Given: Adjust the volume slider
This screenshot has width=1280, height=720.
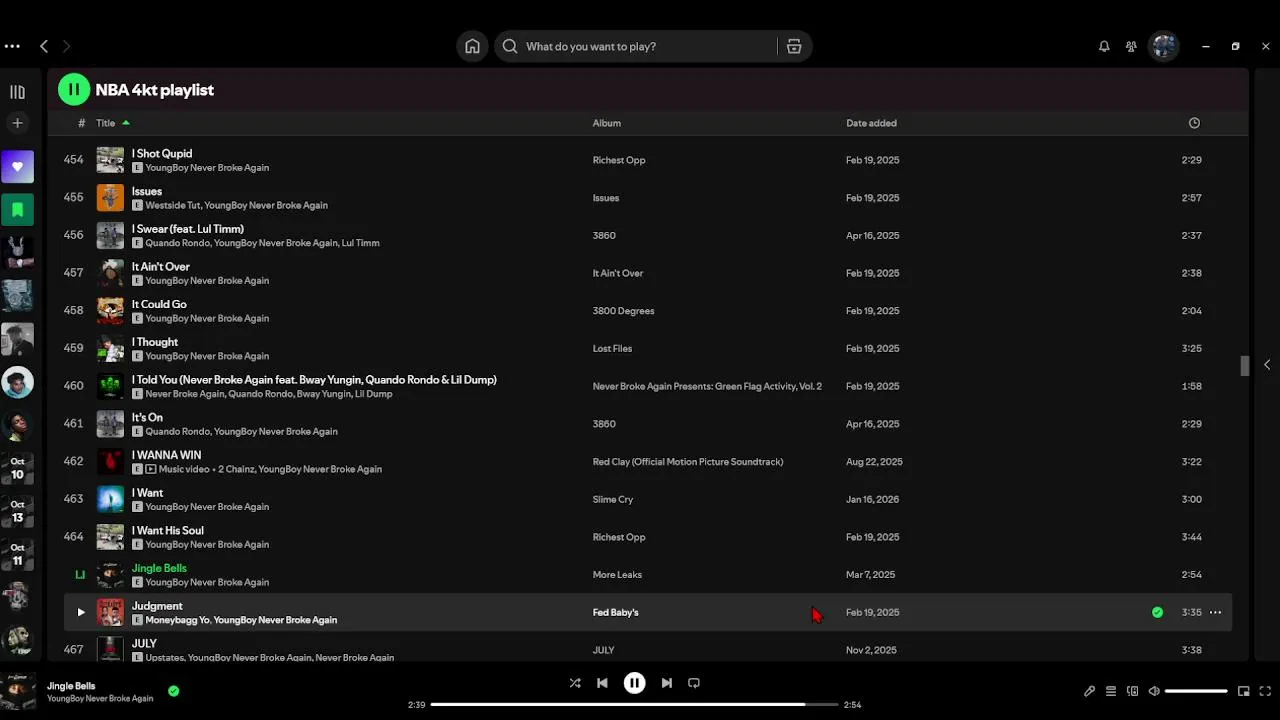Looking at the screenshot, I should tap(1196, 691).
